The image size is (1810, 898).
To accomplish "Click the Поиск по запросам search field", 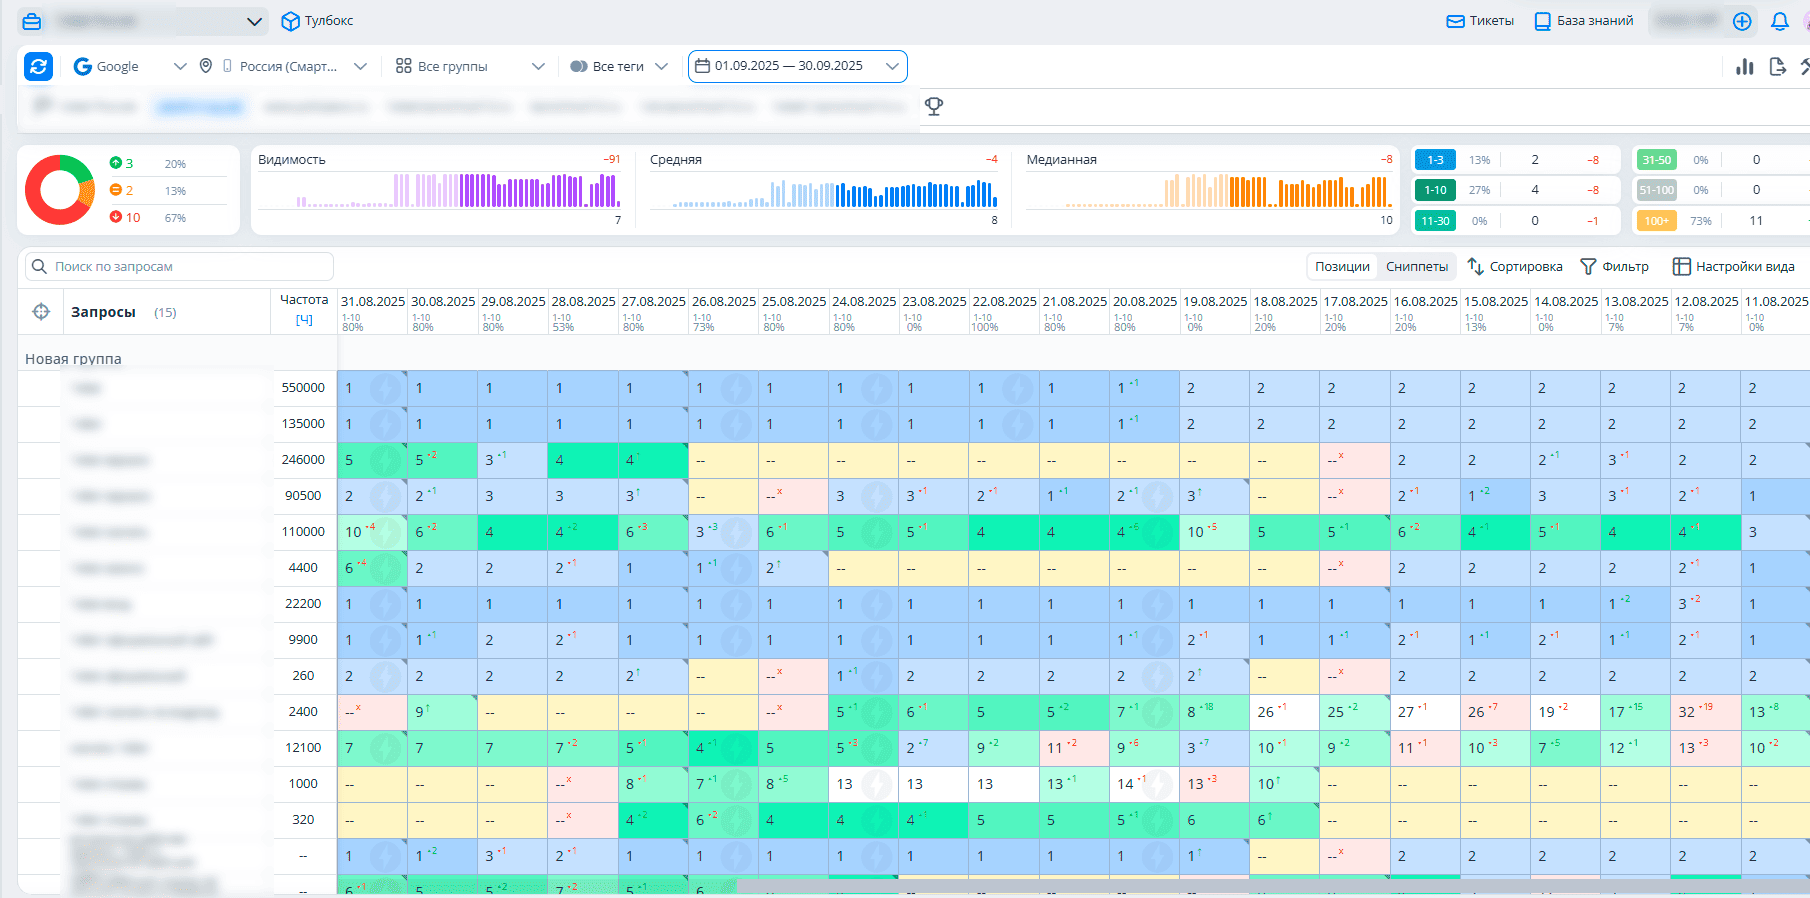I will (x=180, y=266).
